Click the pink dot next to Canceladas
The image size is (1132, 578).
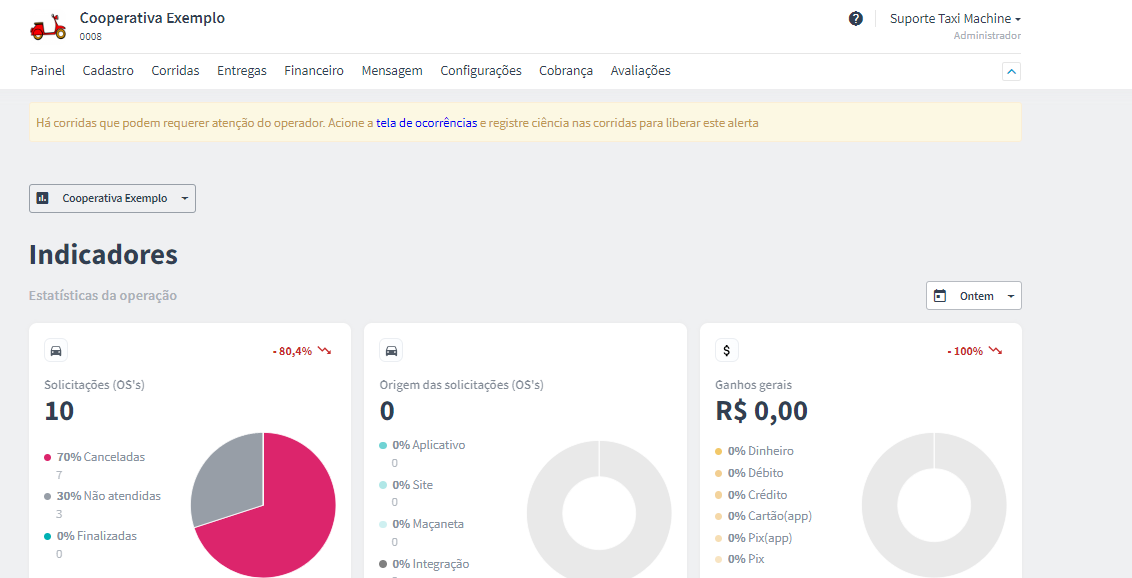[x=48, y=457]
